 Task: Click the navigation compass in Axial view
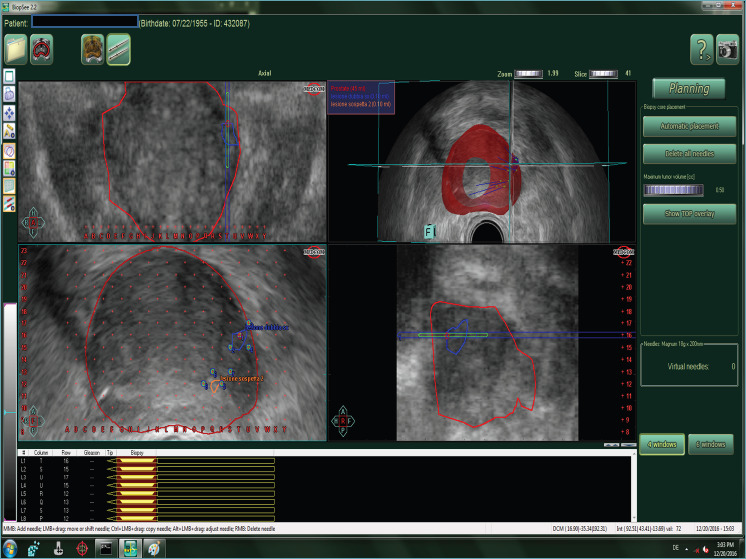pos(34,219)
